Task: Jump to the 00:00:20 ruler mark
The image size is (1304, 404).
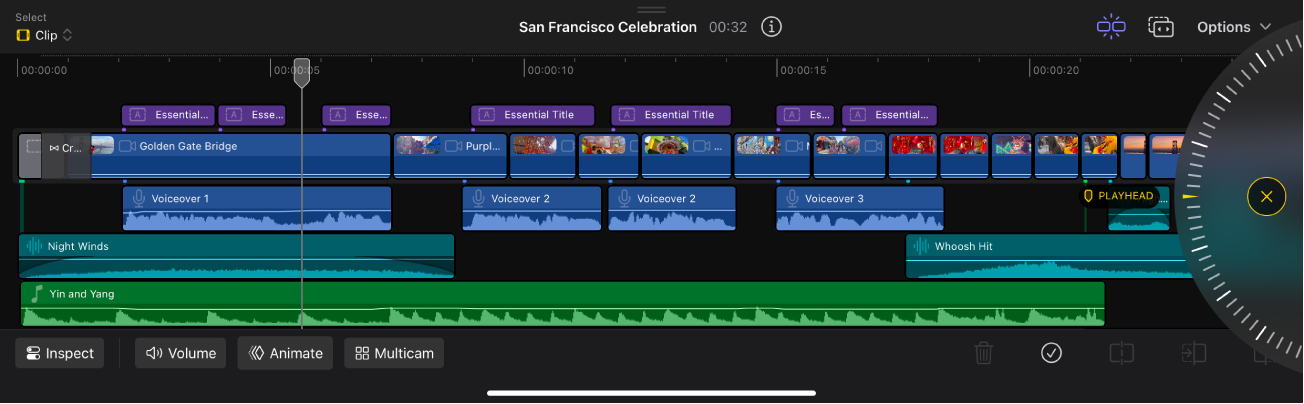Action: click(1054, 71)
